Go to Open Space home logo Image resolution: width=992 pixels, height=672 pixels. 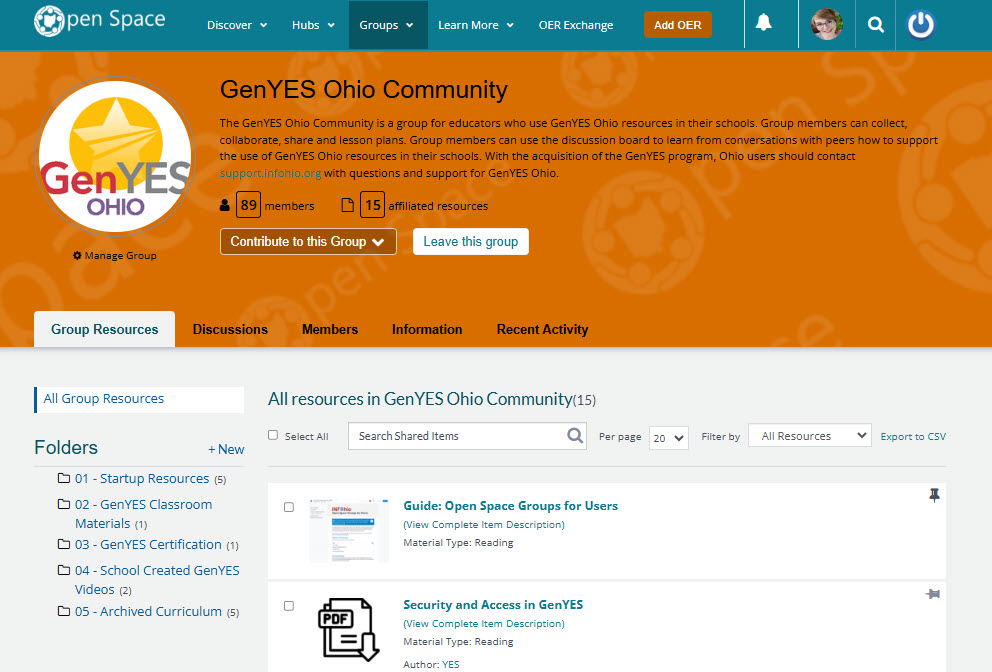[99, 20]
